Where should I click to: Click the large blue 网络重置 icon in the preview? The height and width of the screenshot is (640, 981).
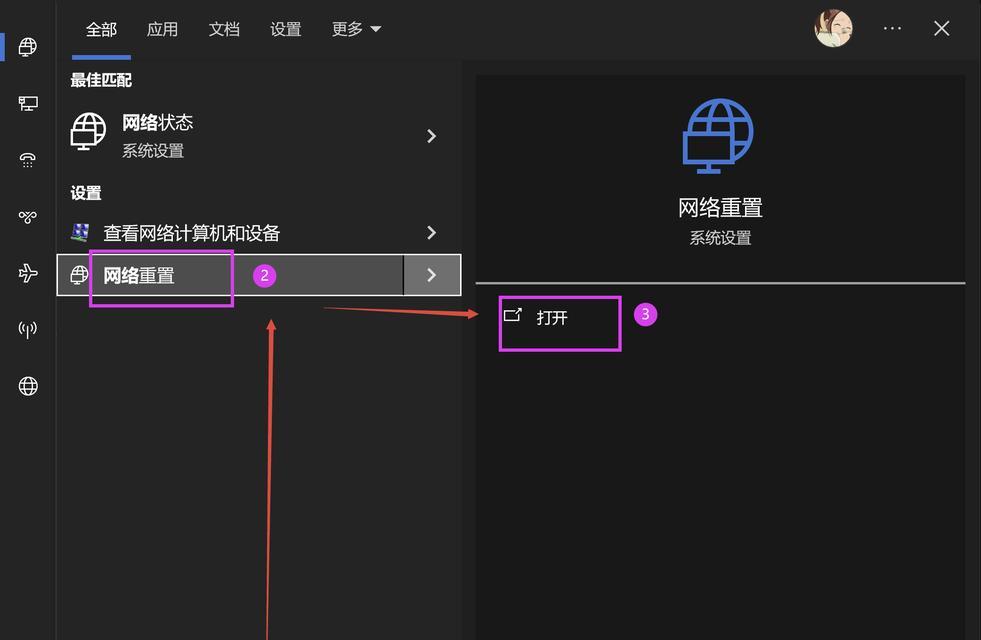[x=718, y=136]
